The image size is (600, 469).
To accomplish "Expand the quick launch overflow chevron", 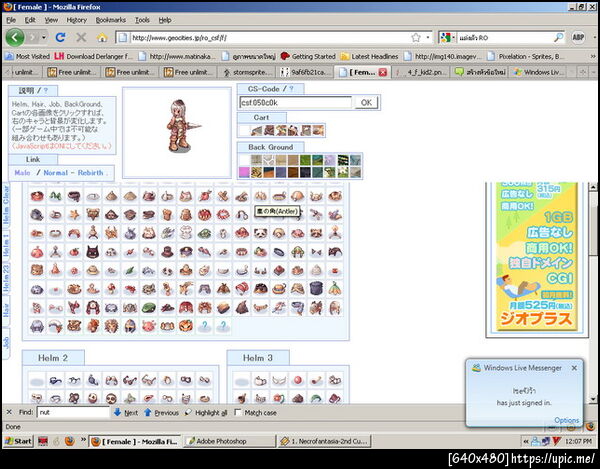I will tap(83, 440).
